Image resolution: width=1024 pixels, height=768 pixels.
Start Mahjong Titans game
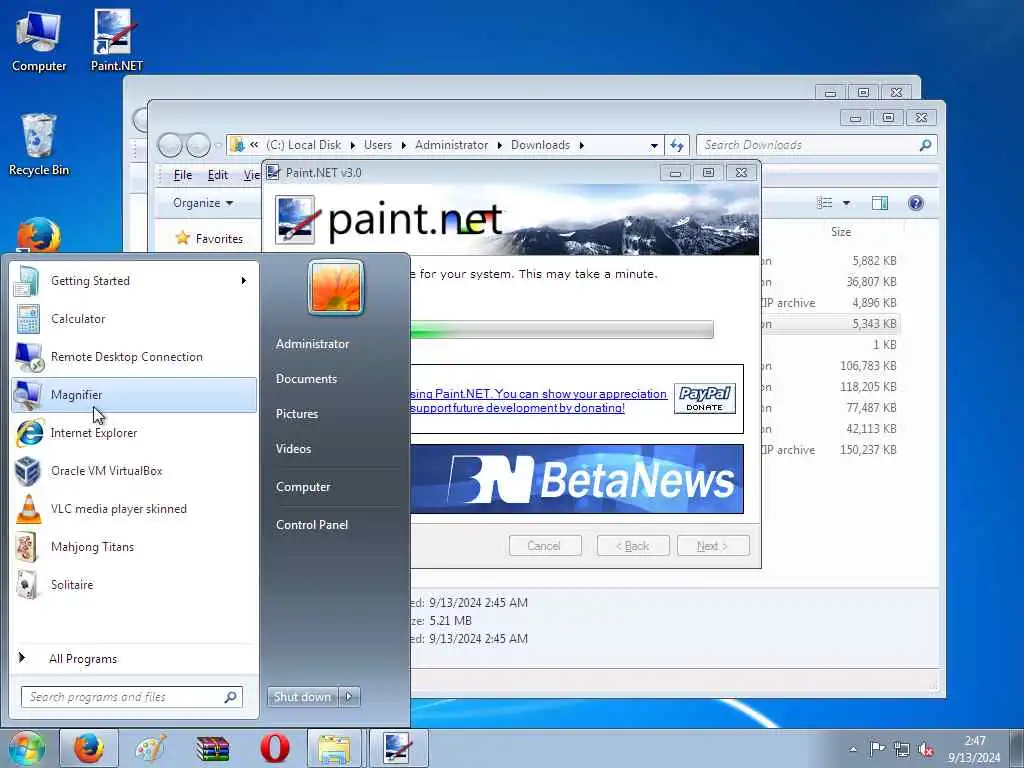pos(134,547)
